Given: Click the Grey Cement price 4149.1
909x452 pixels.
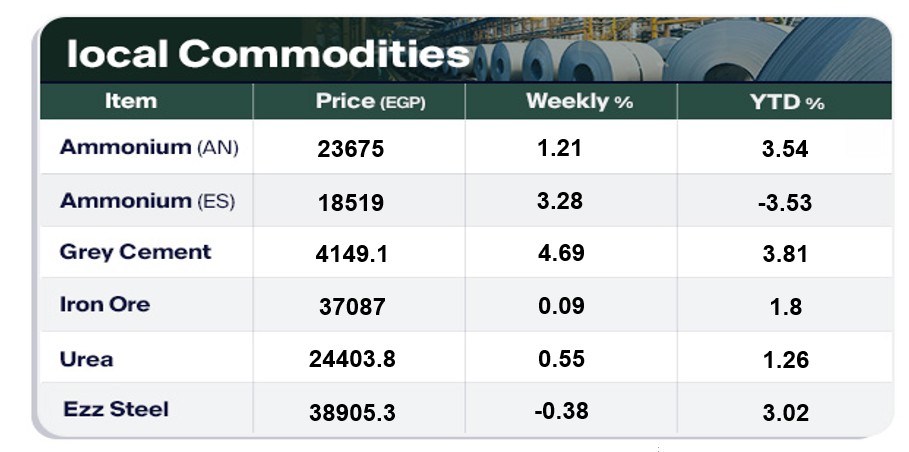Looking at the screenshot, I should click(351, 254).
